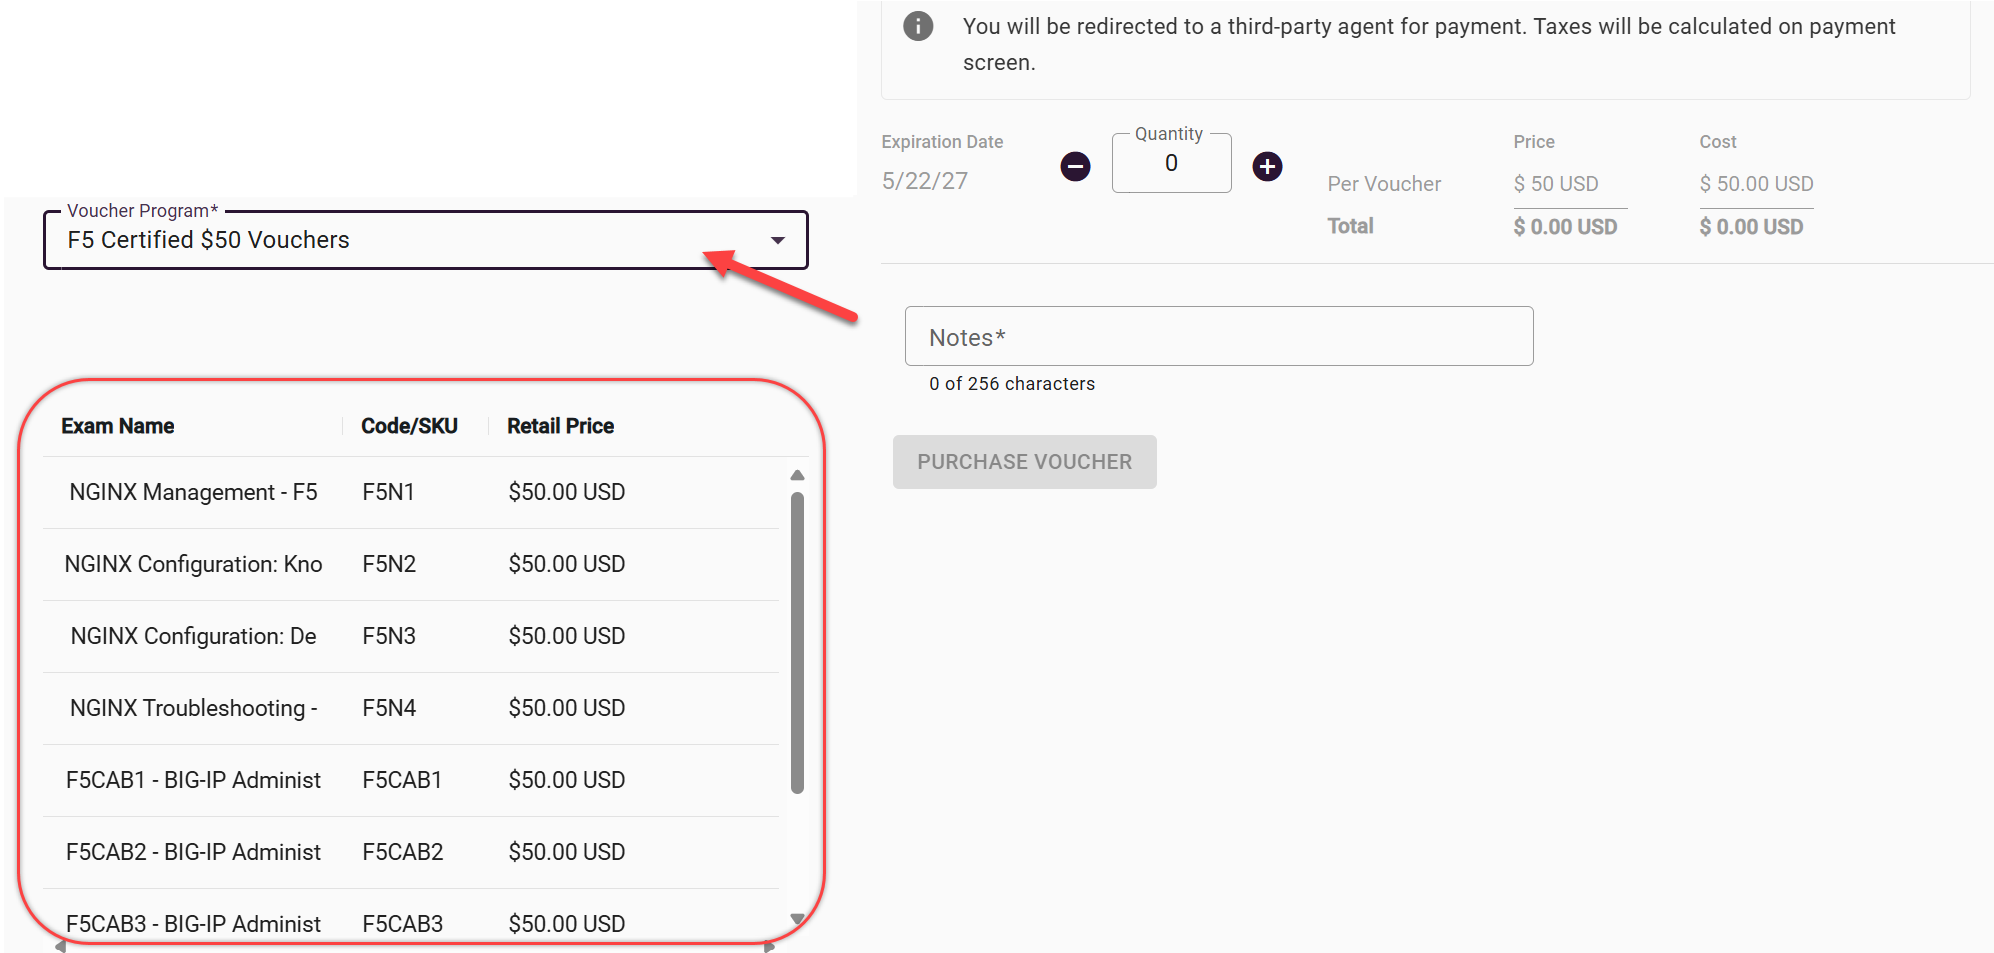
Task: Click into the Notes text field
Action: point(1218,337)
